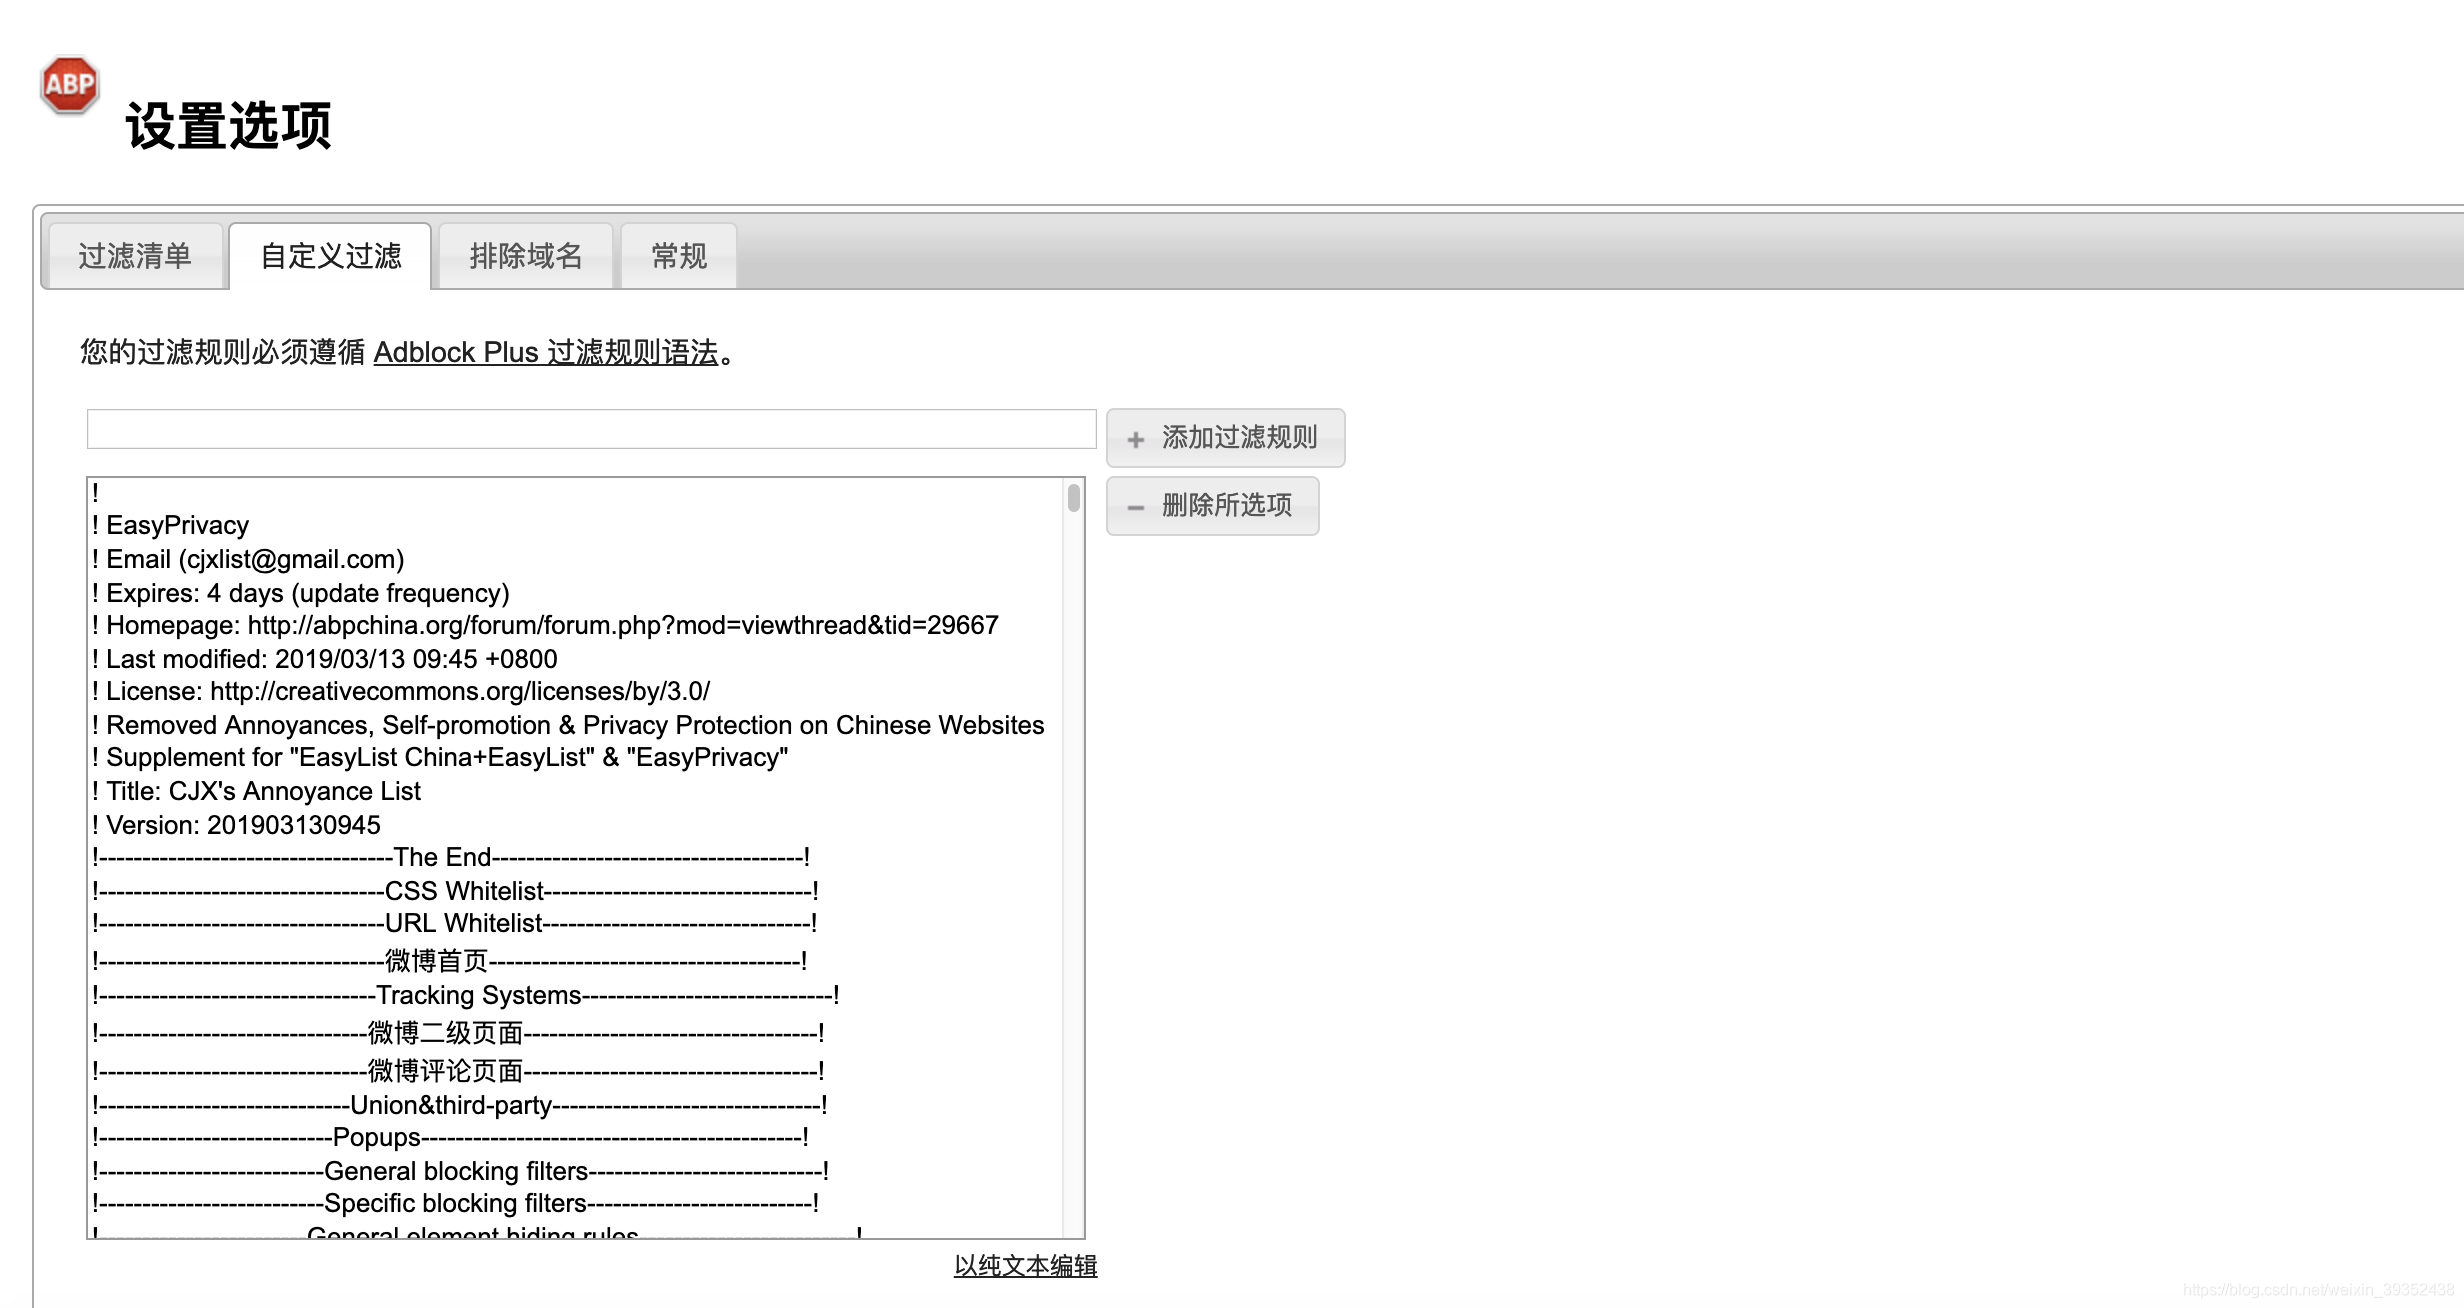
Task: Select the '! EasyPrivacy' filter line
Action: pyautogui.click(x=576, y=525)
